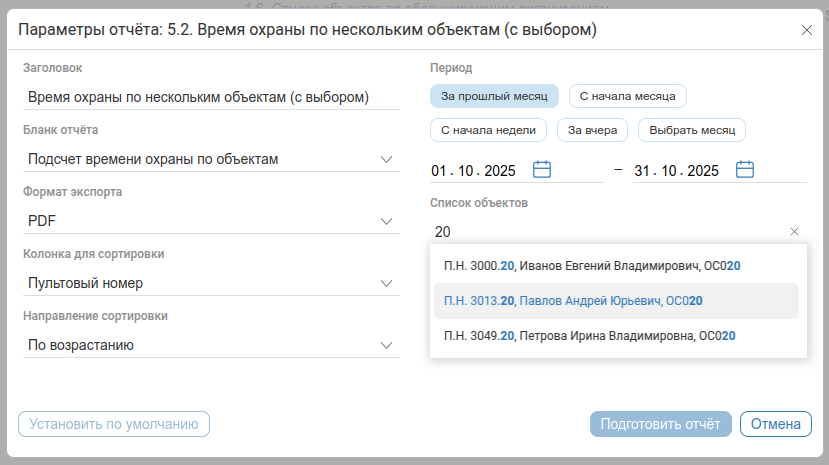This screenshot has width=829, height=465.
Task: Open the start date calendar picker
Action: pyautogui.click(x=542, y=170)
